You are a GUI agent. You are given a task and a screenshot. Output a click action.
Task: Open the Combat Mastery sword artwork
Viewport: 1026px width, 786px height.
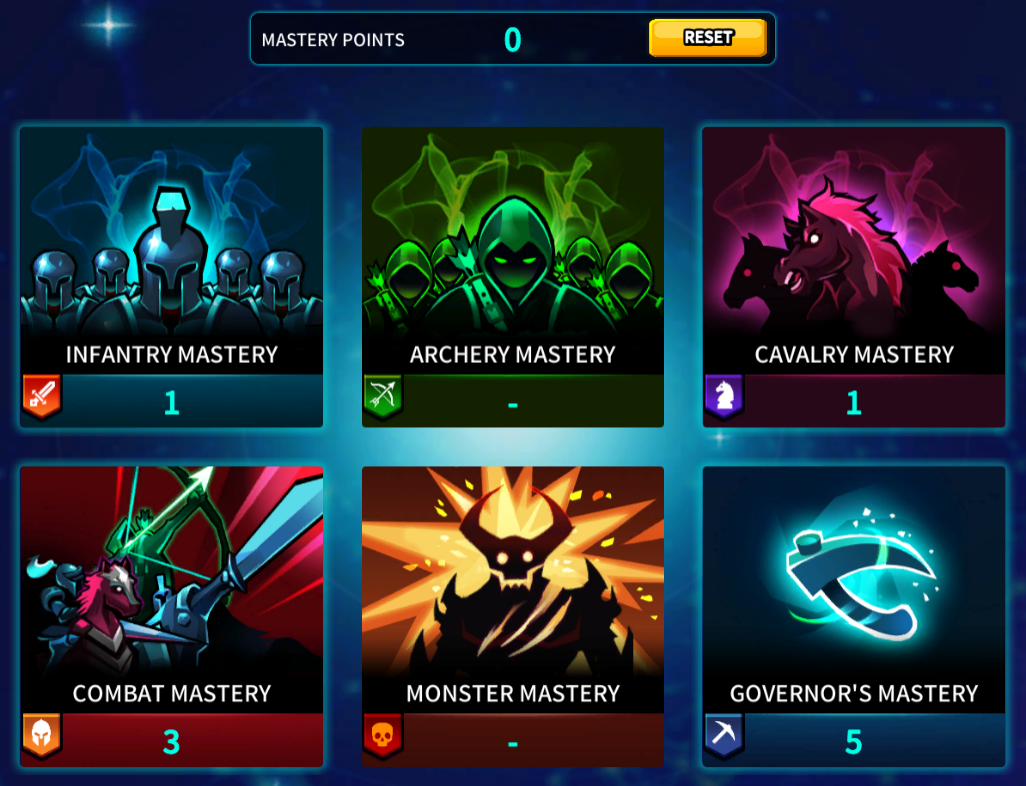[171, 571]
